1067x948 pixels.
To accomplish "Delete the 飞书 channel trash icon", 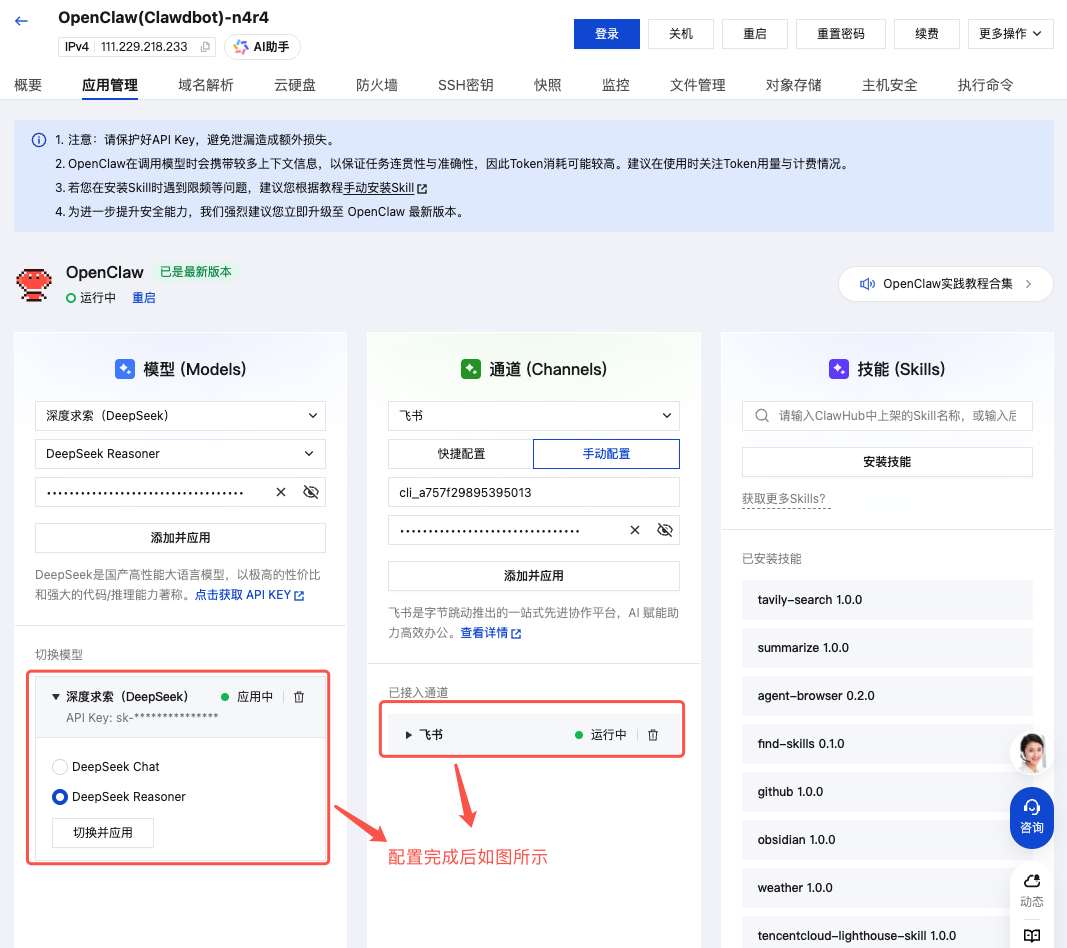I will pyautogui.click(x=653, y=735).
